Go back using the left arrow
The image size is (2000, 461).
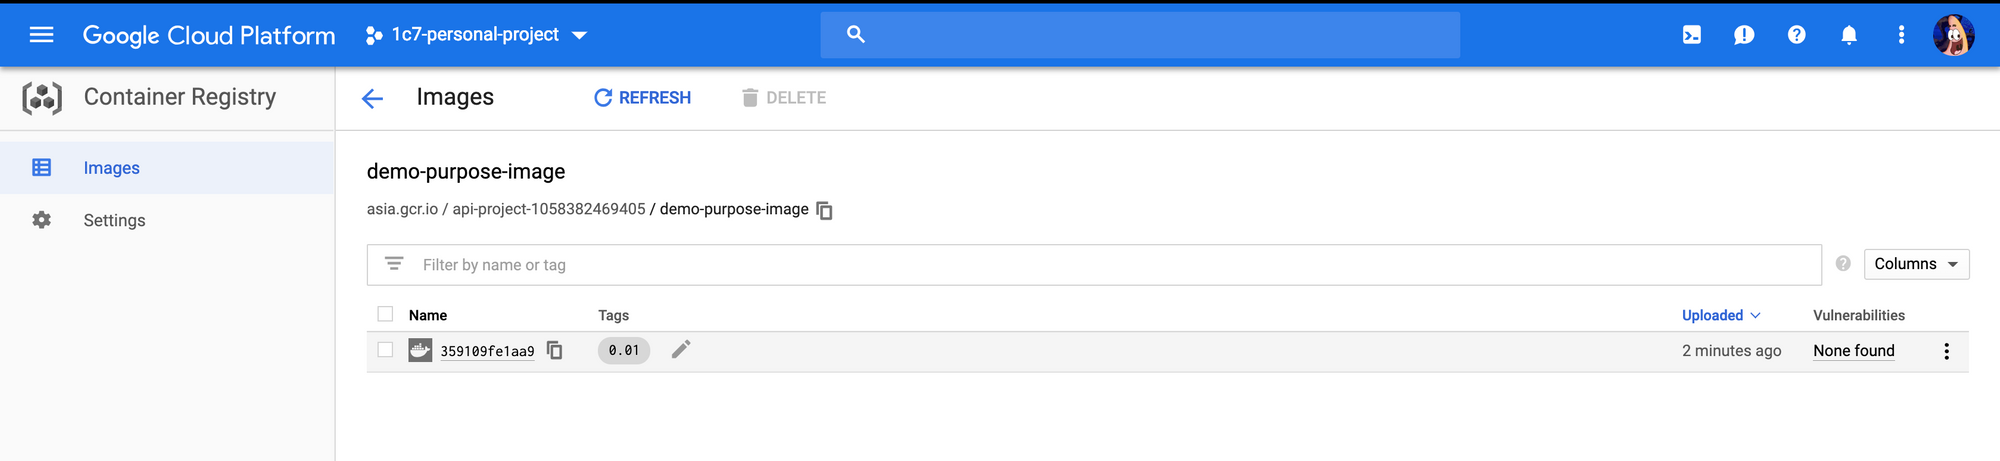click(372, 98)
